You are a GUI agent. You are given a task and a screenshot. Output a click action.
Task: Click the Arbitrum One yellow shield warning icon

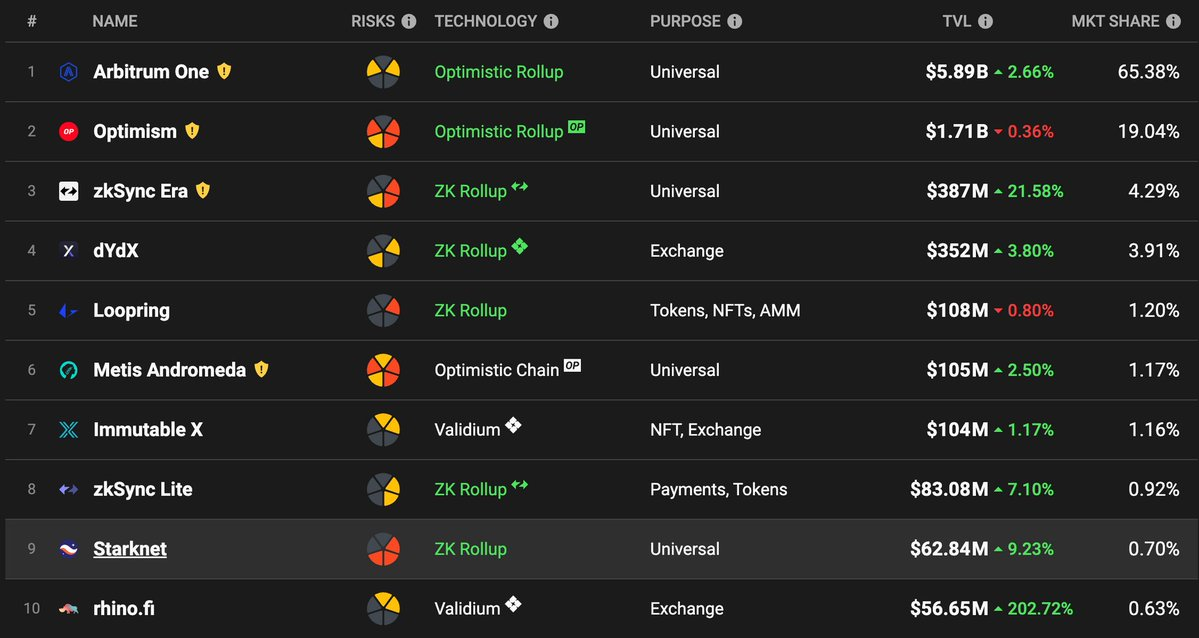tap(224, 72)
